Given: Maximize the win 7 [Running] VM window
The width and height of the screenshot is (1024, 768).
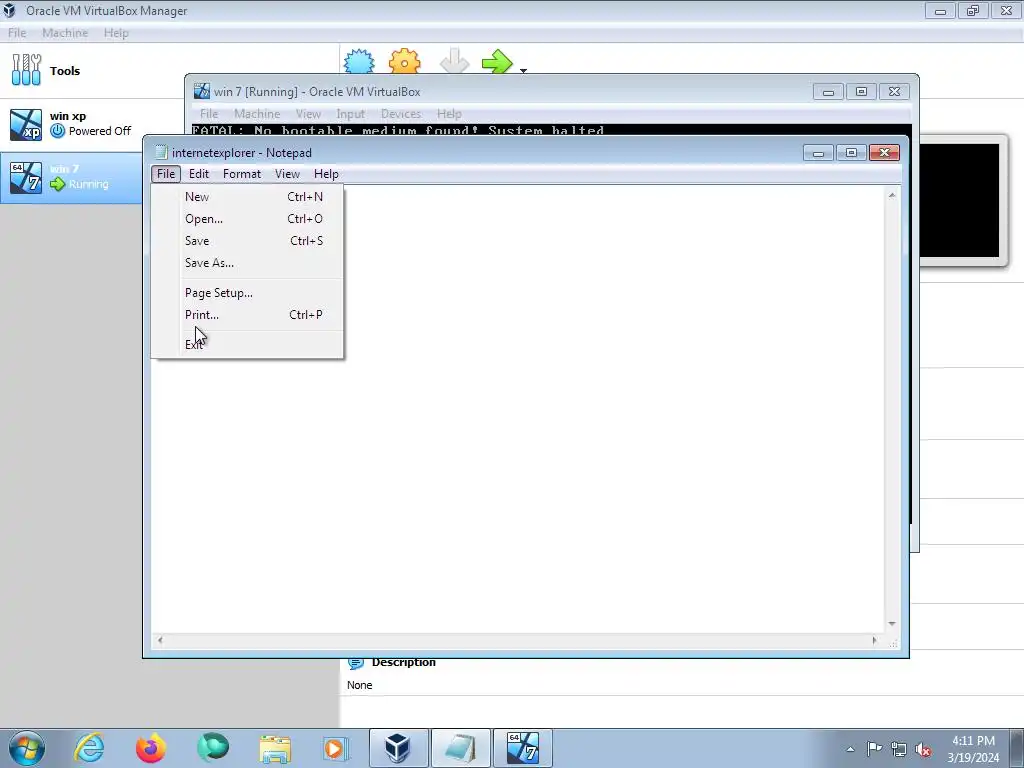Looking at the screenshot, I should 861,92.
